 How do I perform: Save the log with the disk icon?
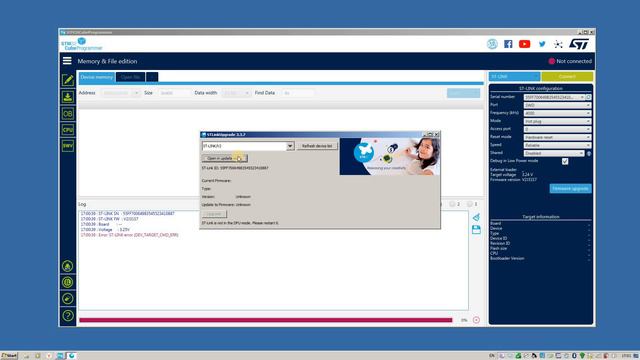tap(476, 230)
